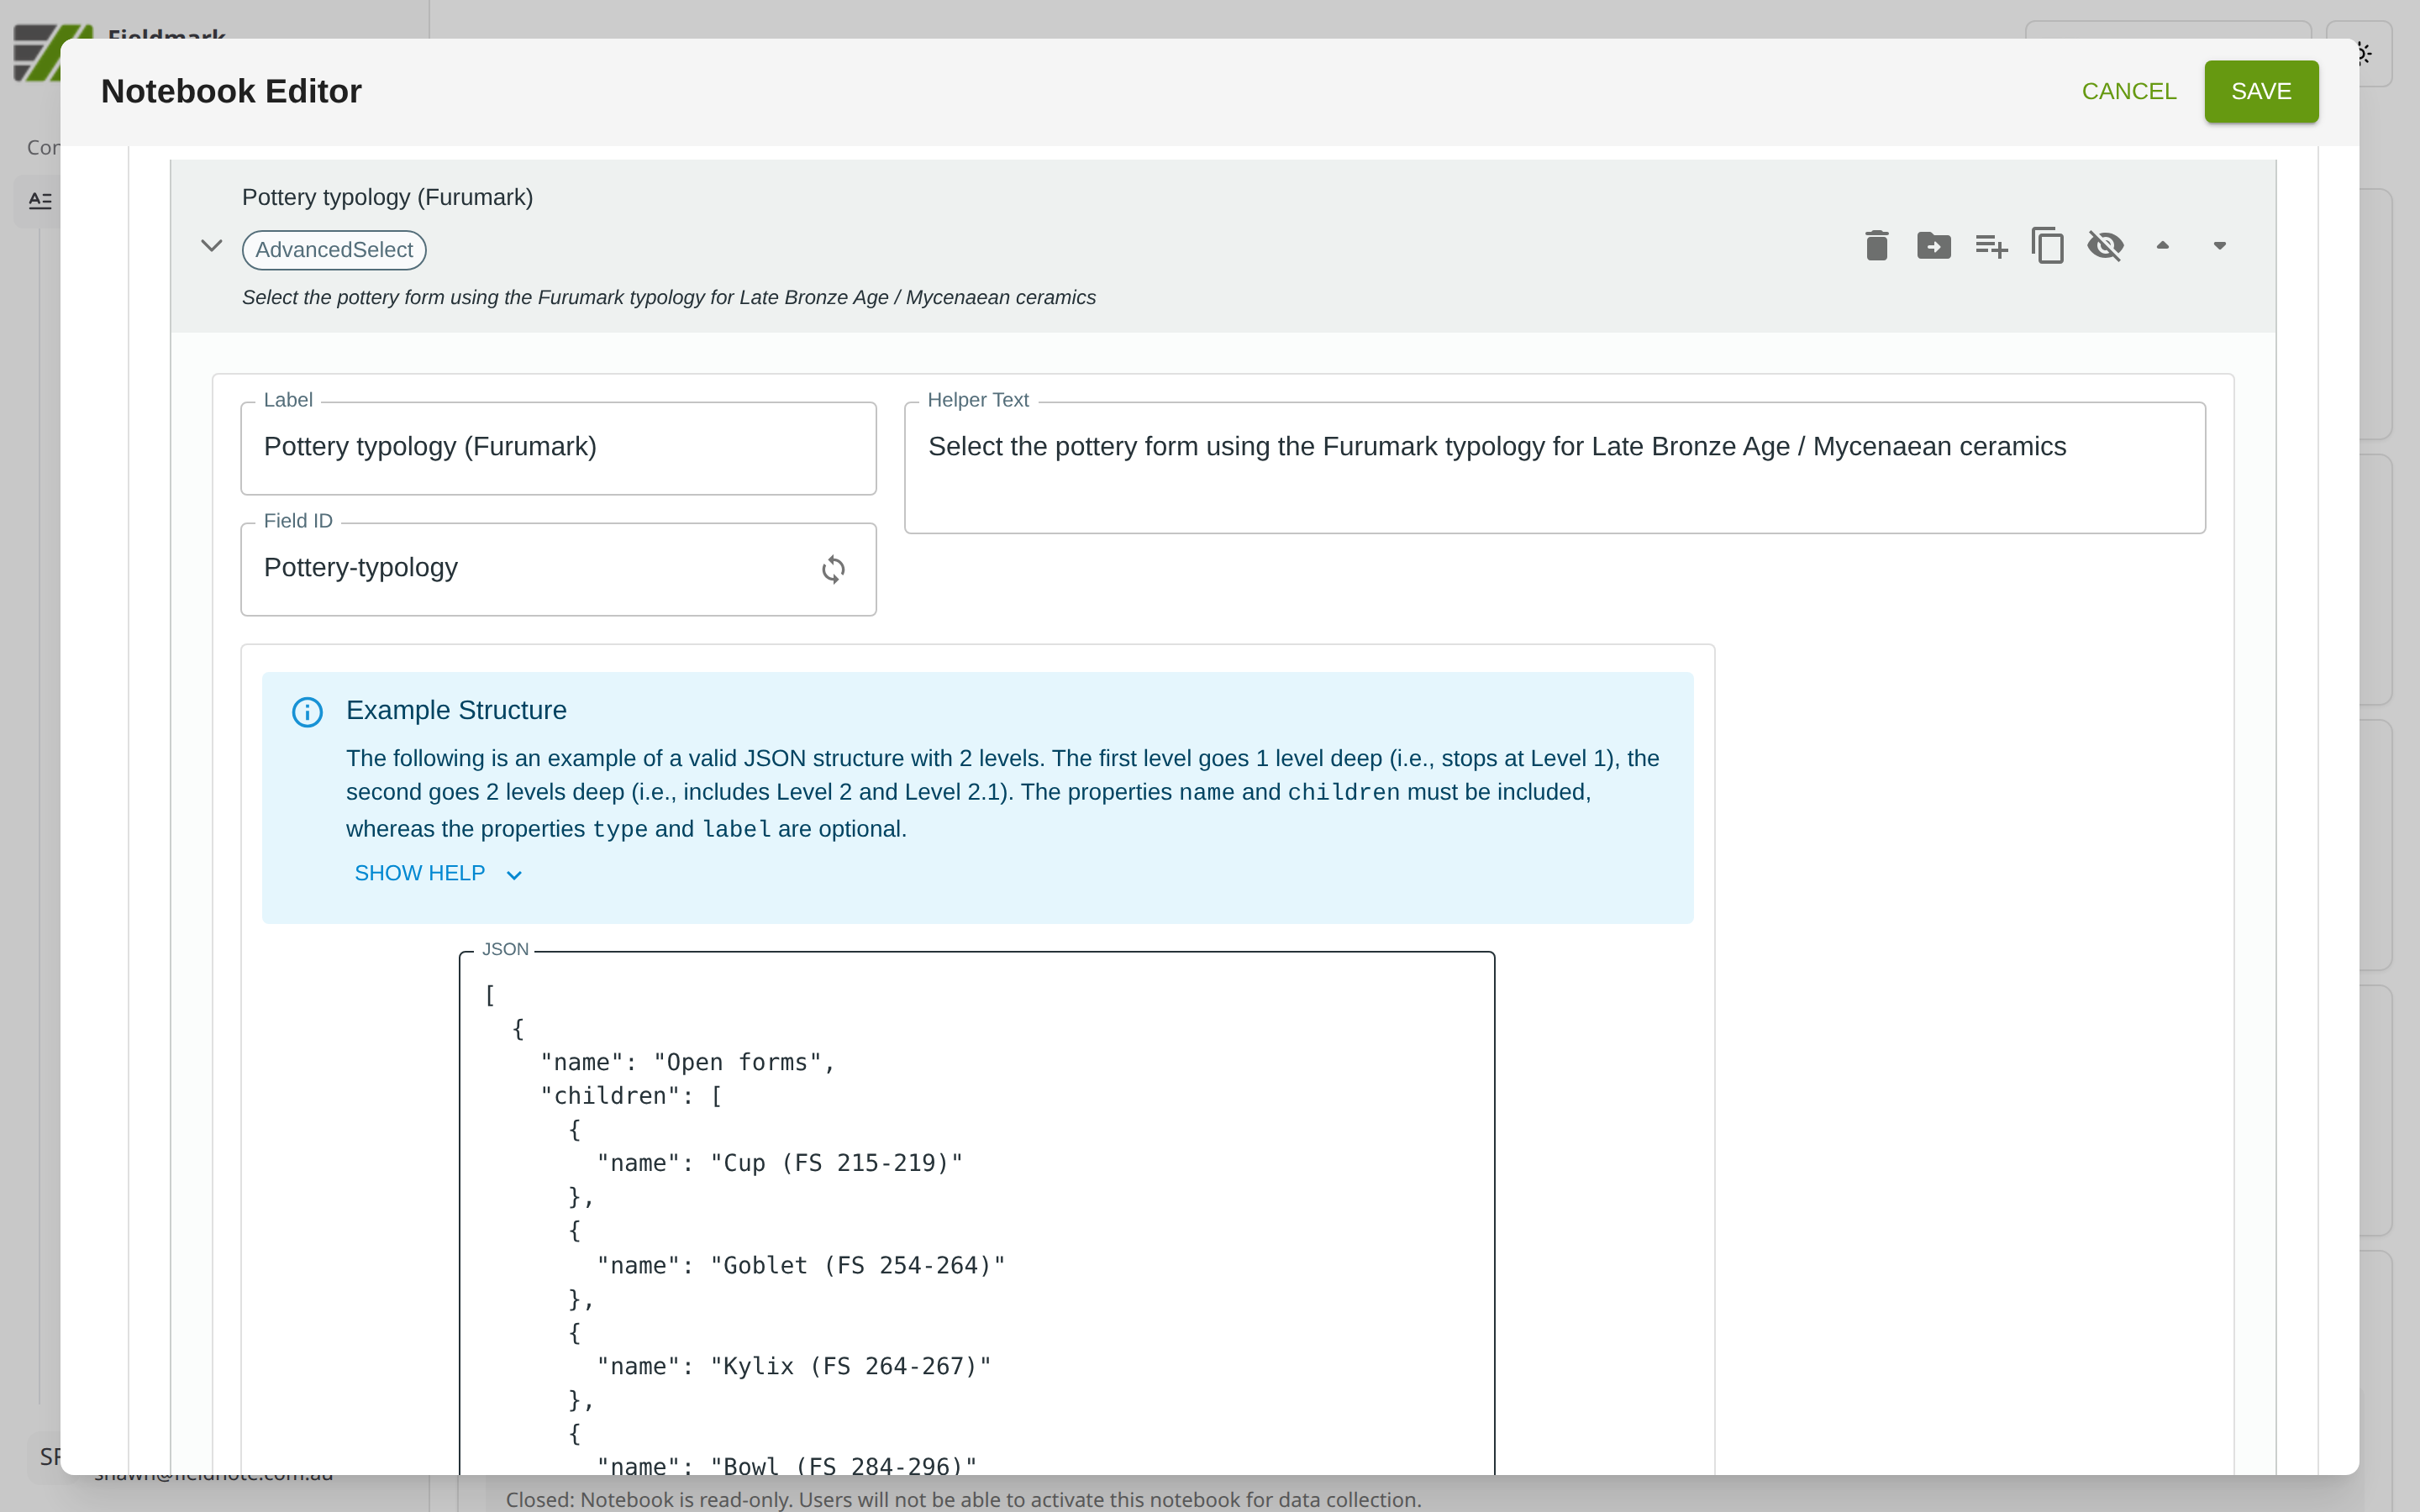
Task: Click the add field below icon
Action: (x=1990, y=245)
